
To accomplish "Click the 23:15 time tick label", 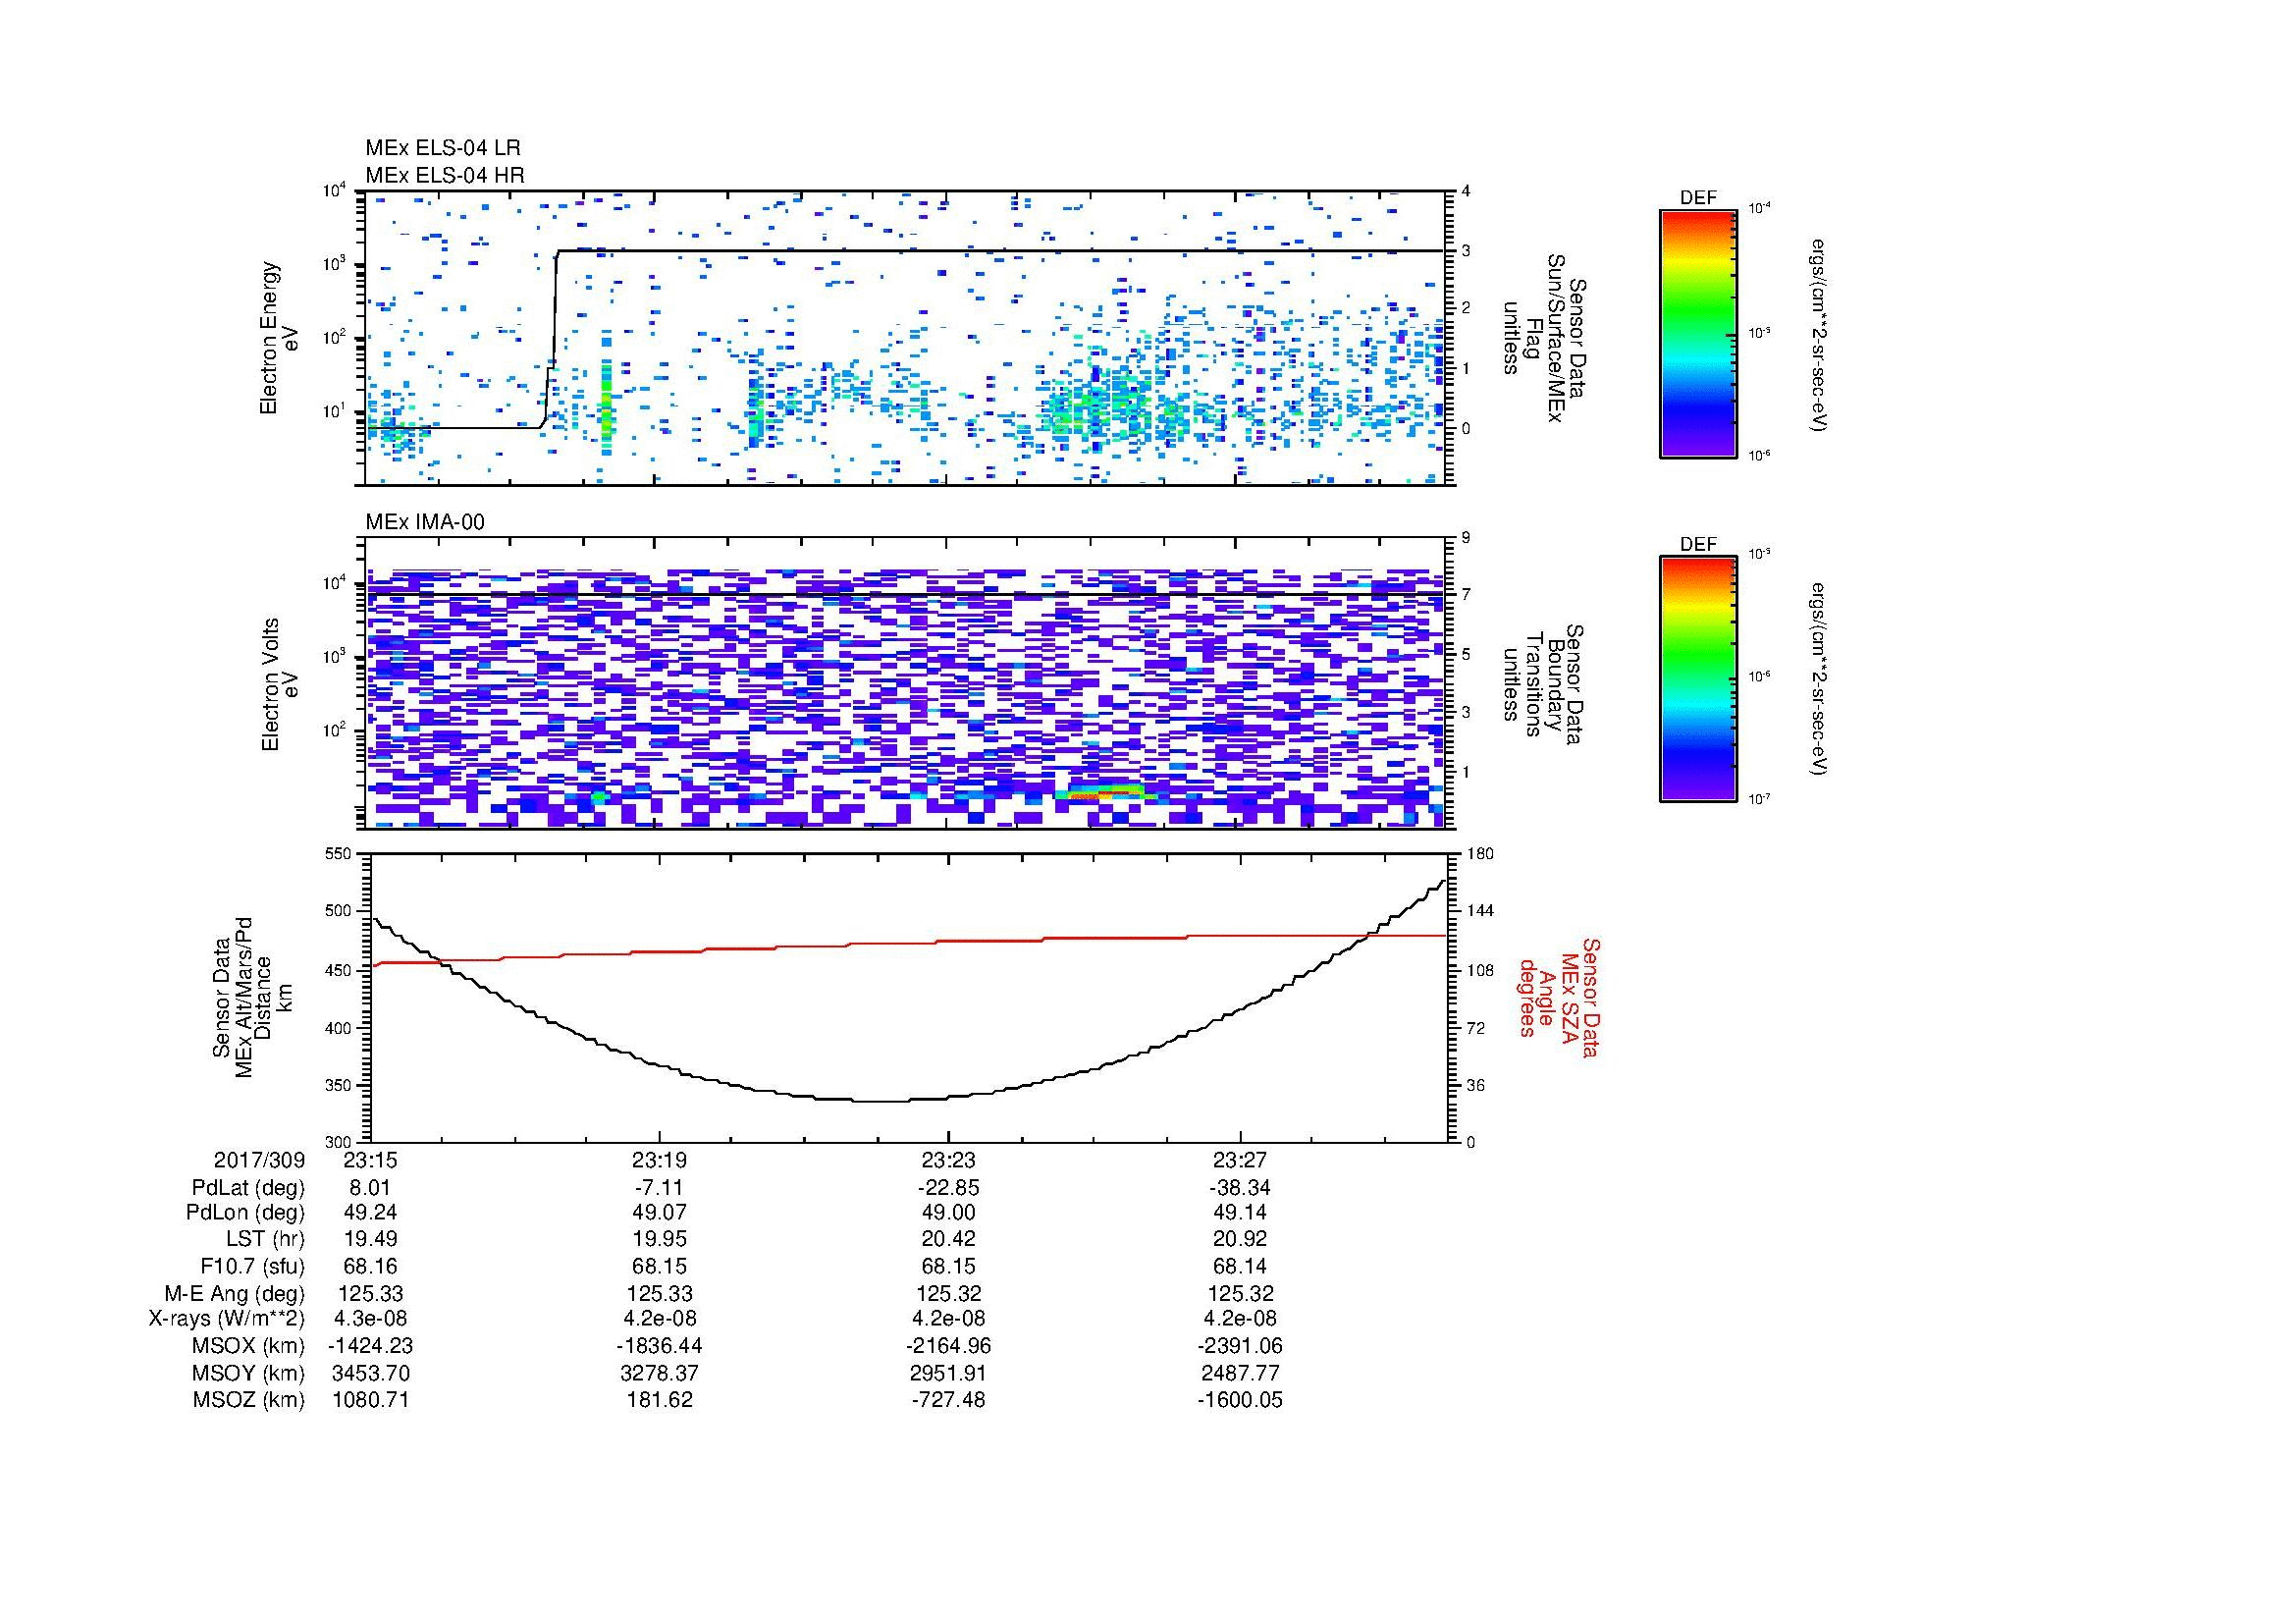I will [x=370, y=1161].
